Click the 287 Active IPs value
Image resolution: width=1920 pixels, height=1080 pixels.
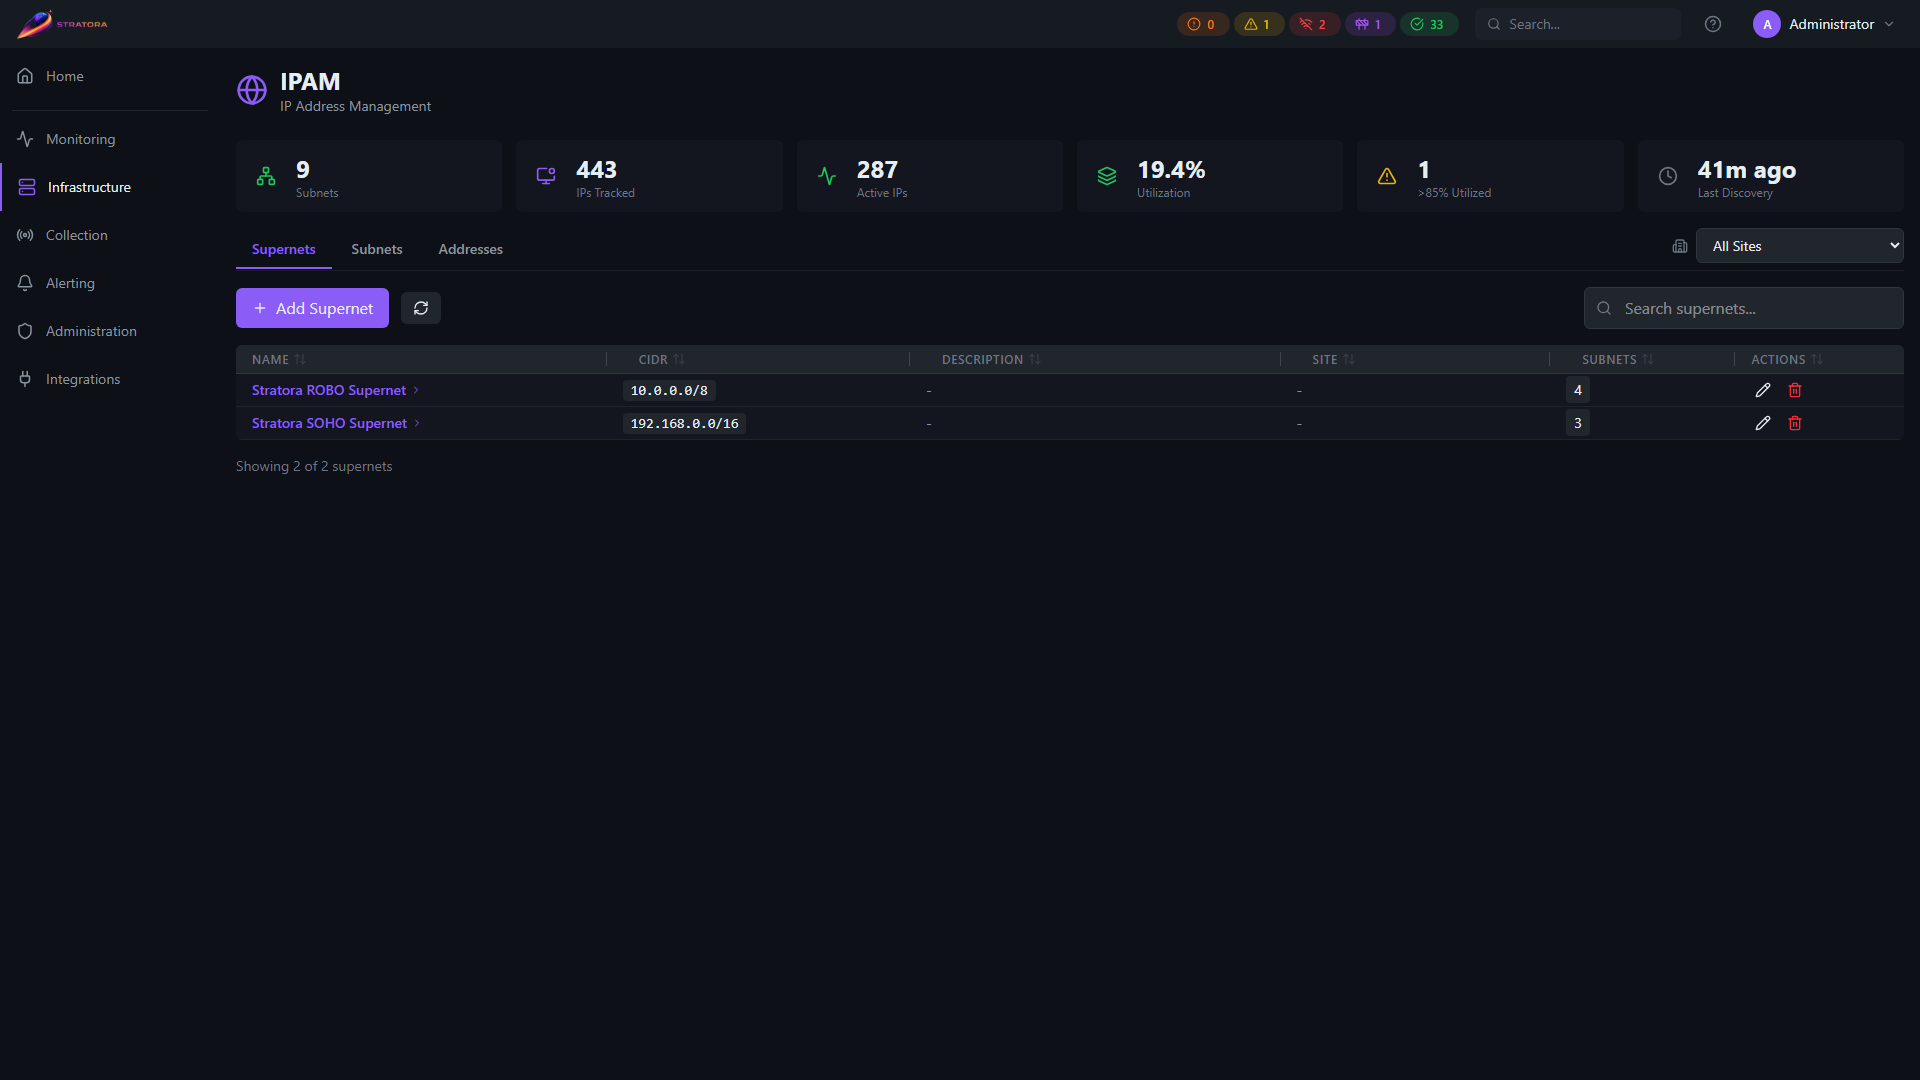click(877, 170)
